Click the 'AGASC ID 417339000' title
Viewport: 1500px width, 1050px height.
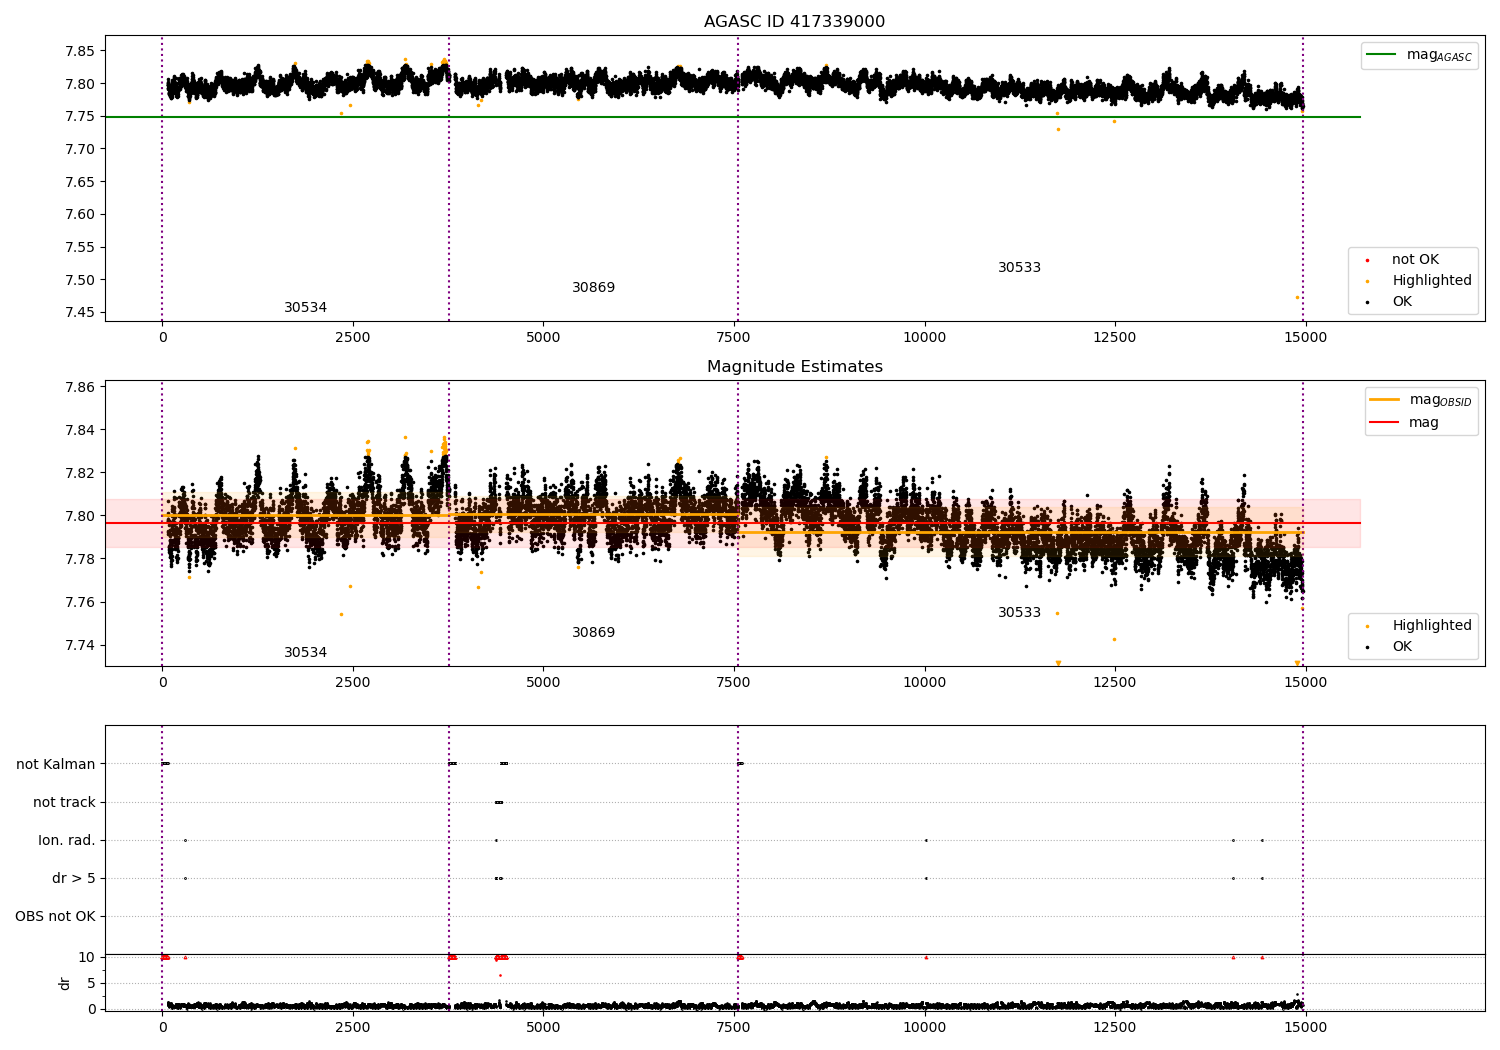click(794, 22)
